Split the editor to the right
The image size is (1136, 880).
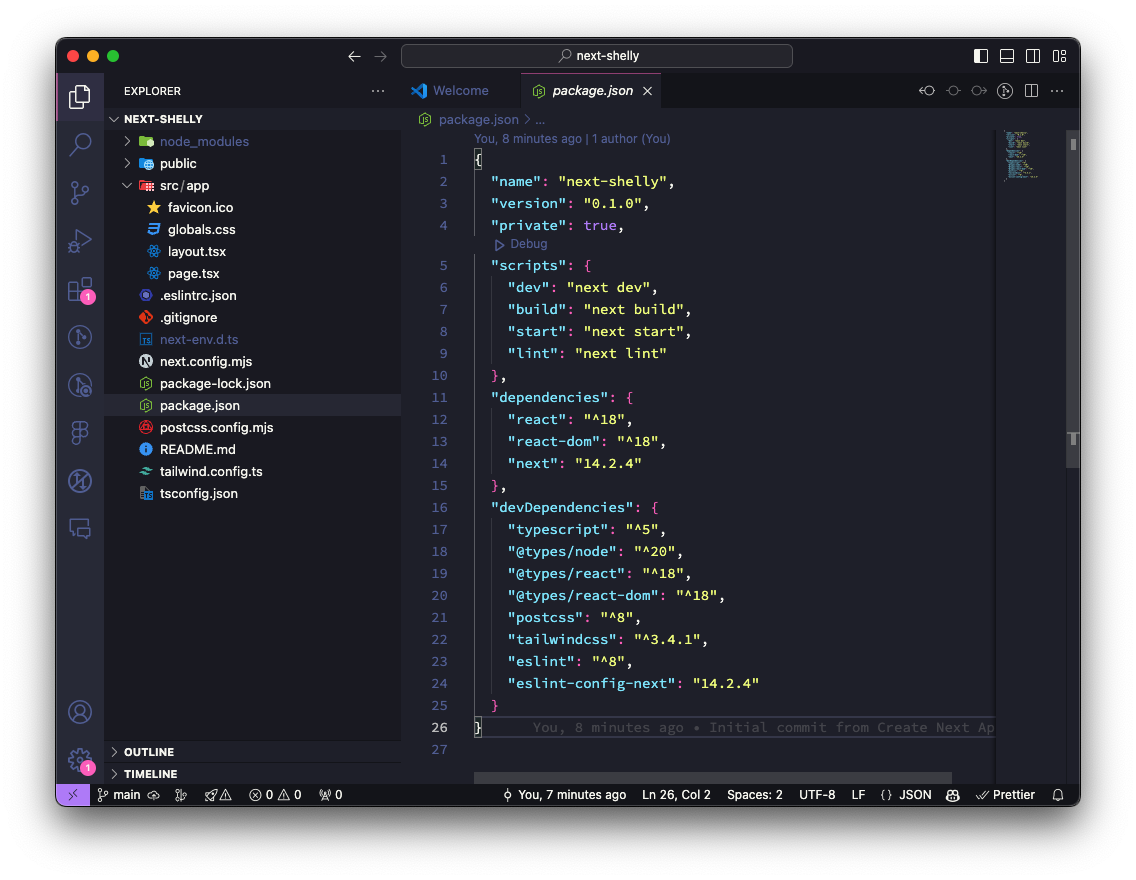pyautogui.click(x=1031, y=91)
